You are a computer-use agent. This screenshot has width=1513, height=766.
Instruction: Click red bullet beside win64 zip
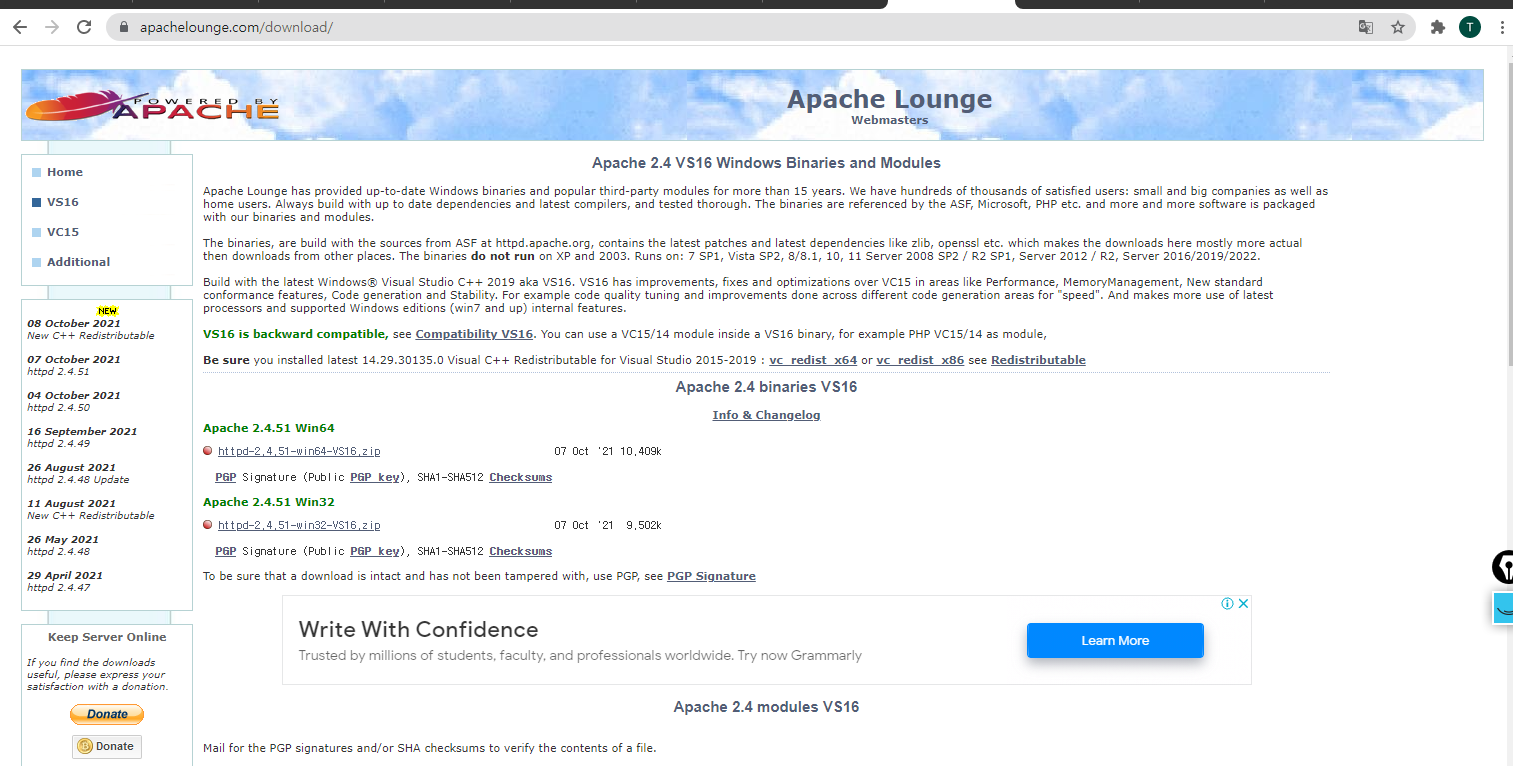point(208,451)
